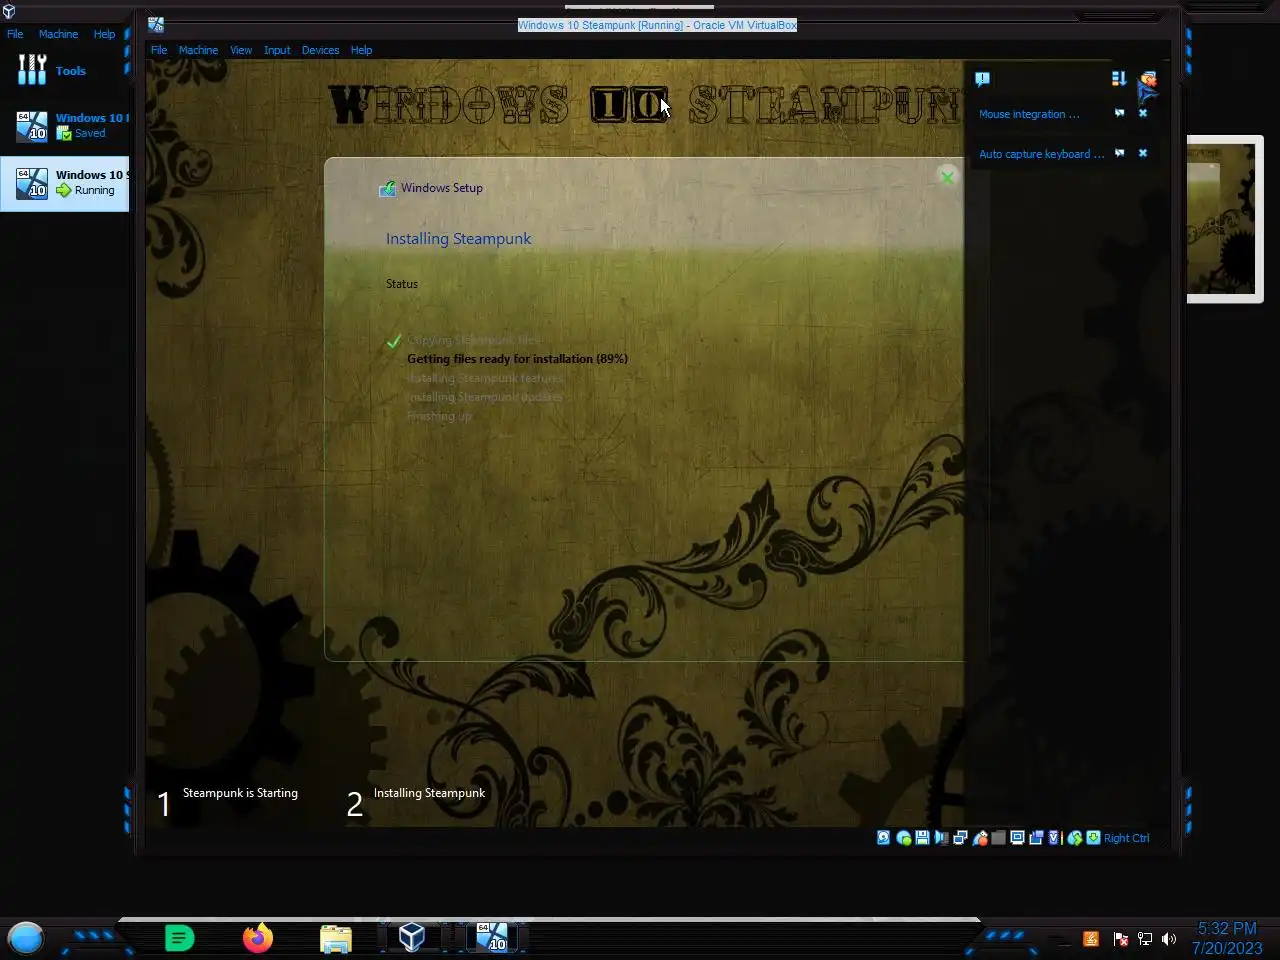Open Machine menu of the VM window
This screenshot has width=1280, height=960.
(x=198, y=50)
